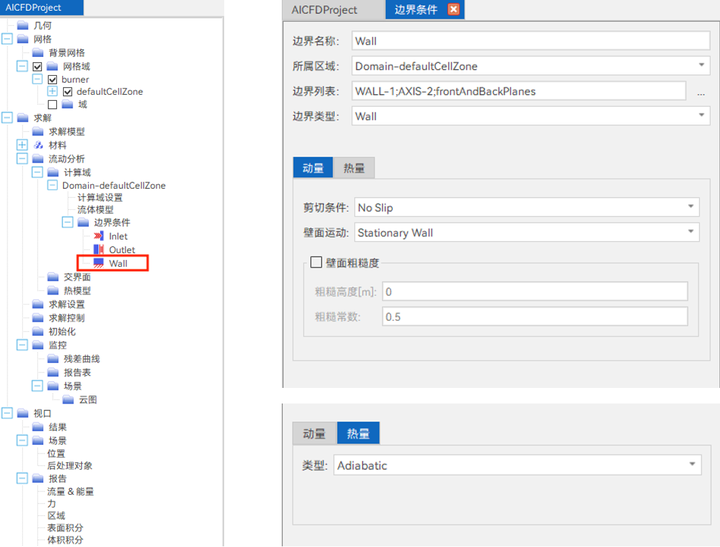Collapse the 报告 tree node
Screen dimensions: 720x547
point(22,479)
